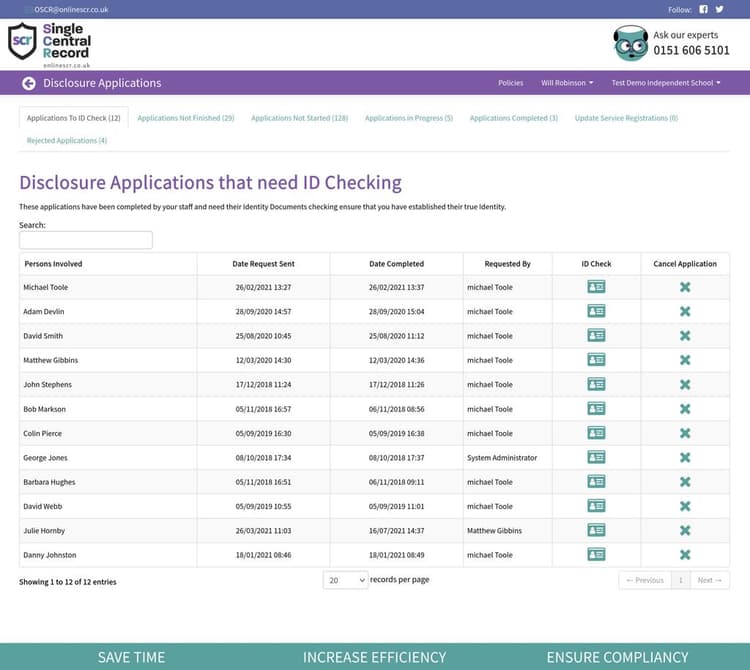Go to Next page of entries

pyautogui.click(x=709, y=580)
